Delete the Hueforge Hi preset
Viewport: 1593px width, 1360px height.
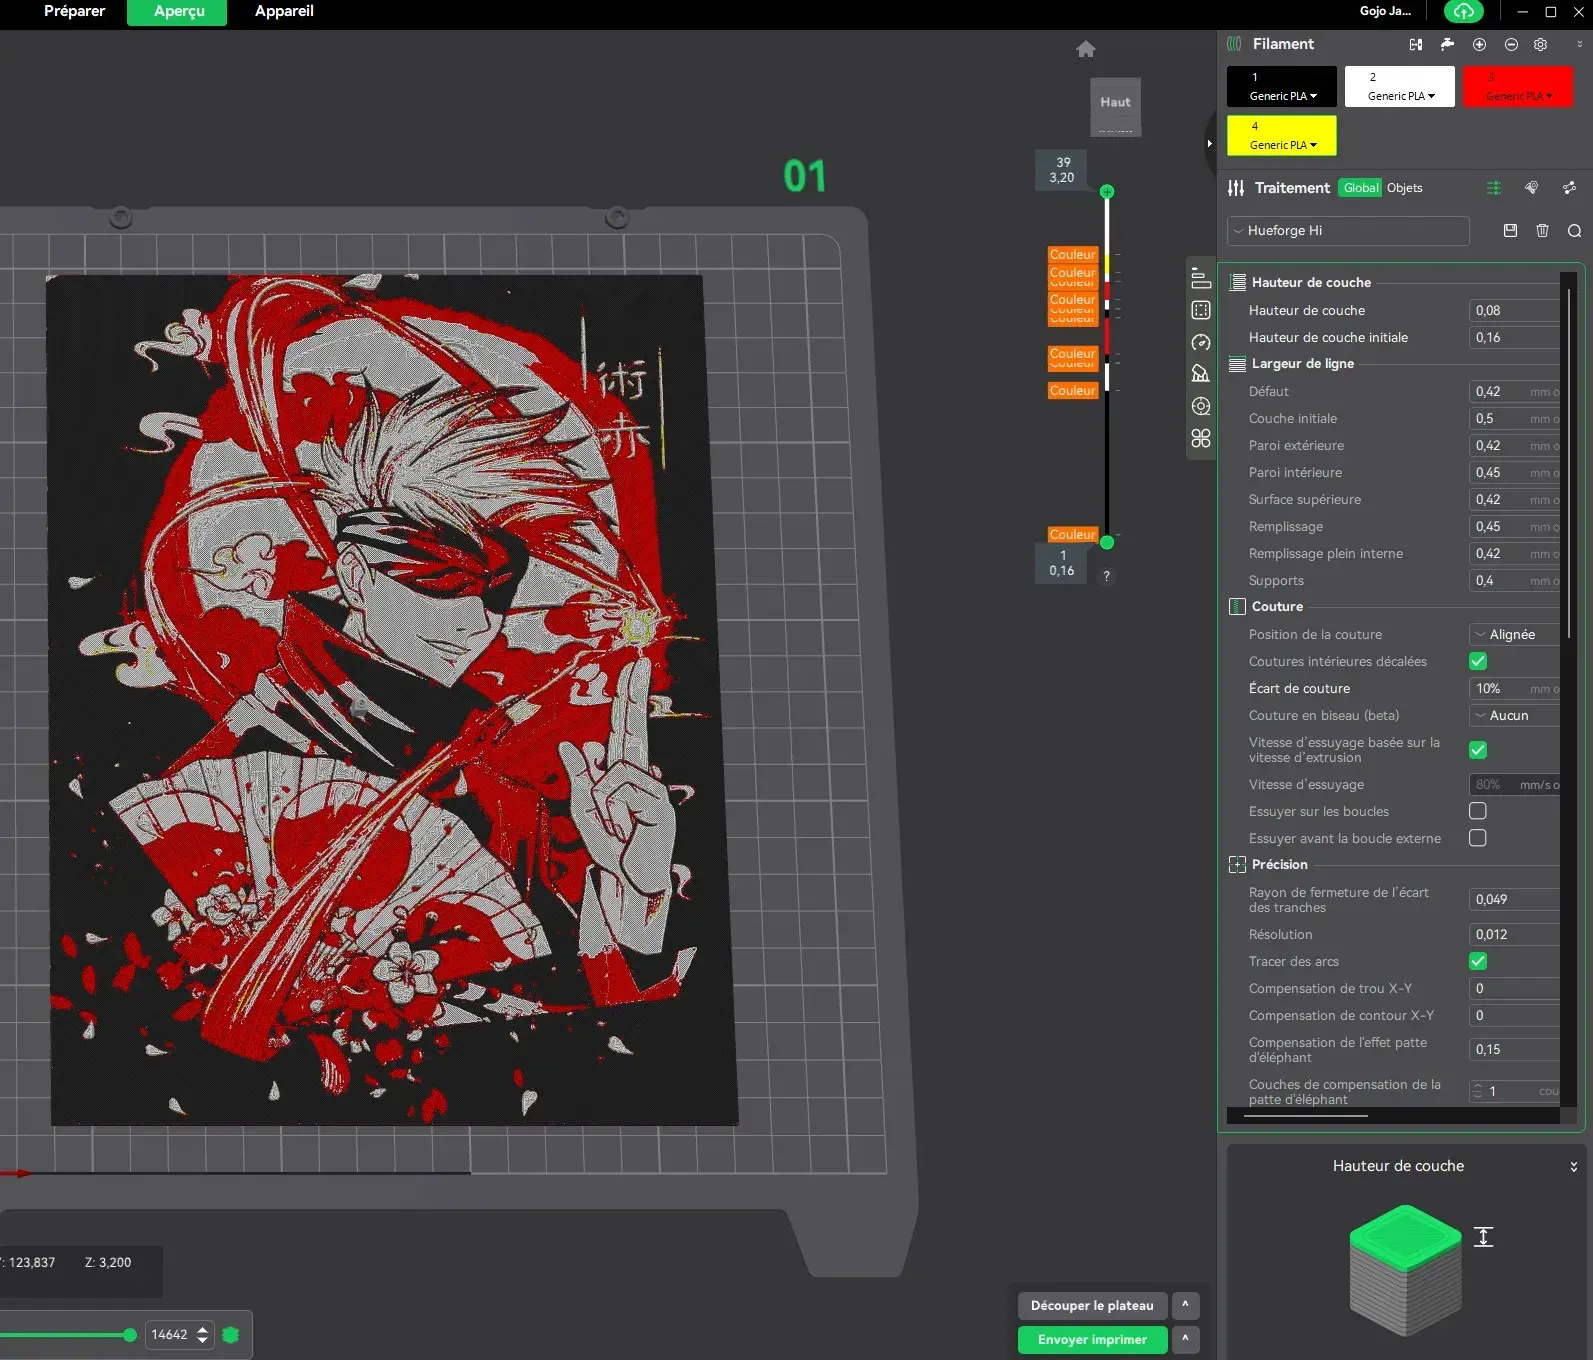tap(1542, 230)
